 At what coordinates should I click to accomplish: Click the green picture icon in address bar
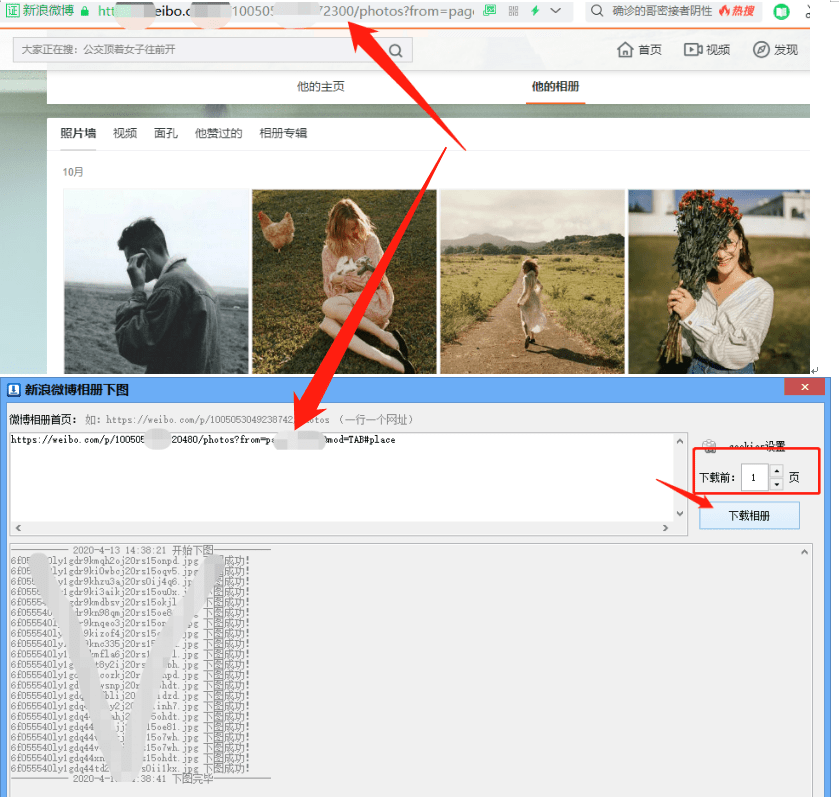pyautogui.click(x=490, y=11)
